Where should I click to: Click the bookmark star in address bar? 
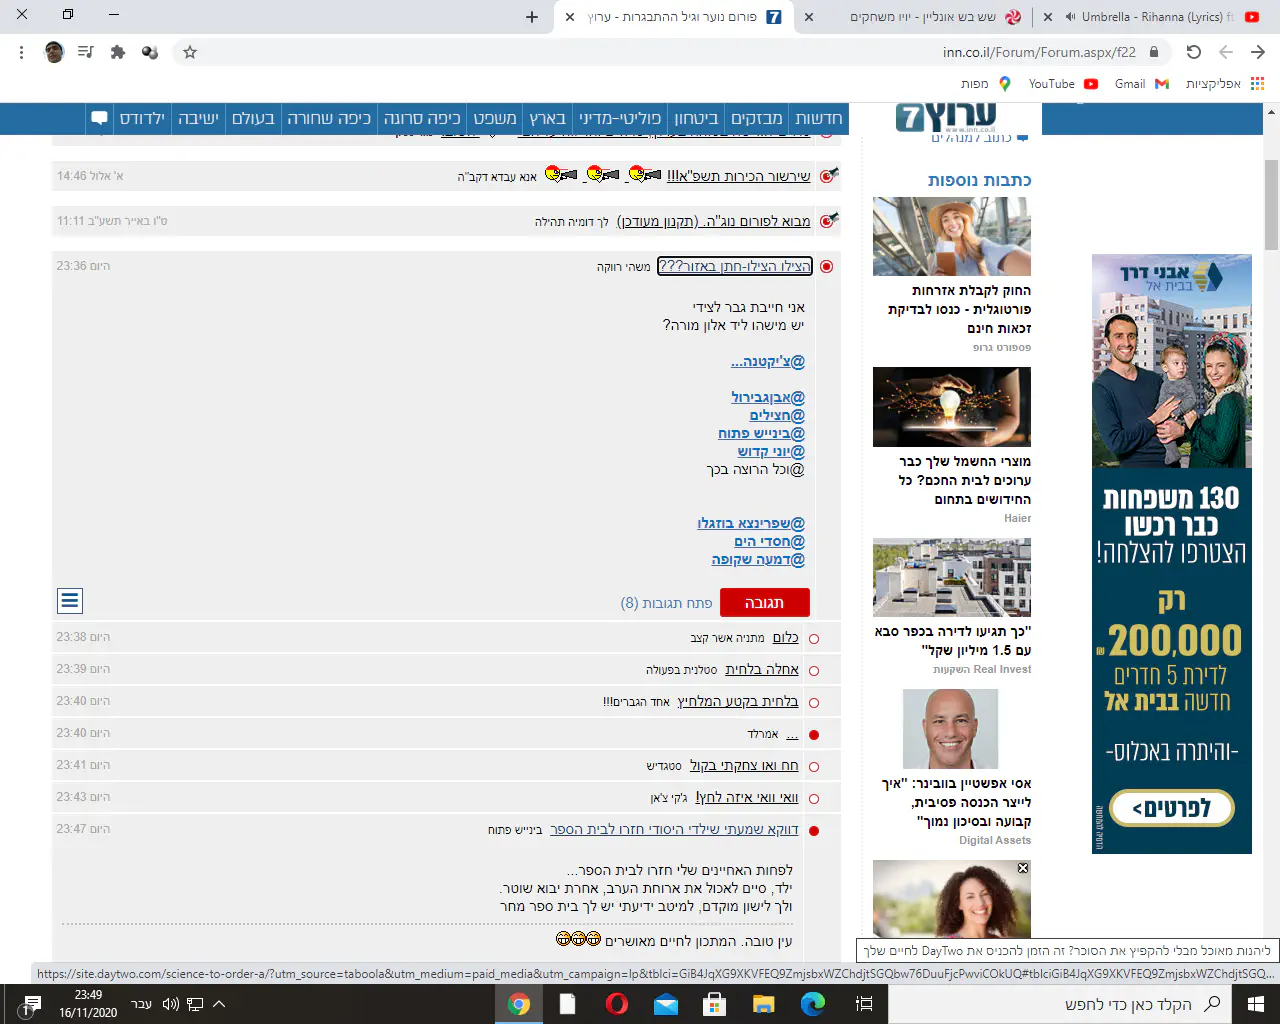(x=190, y=52)
